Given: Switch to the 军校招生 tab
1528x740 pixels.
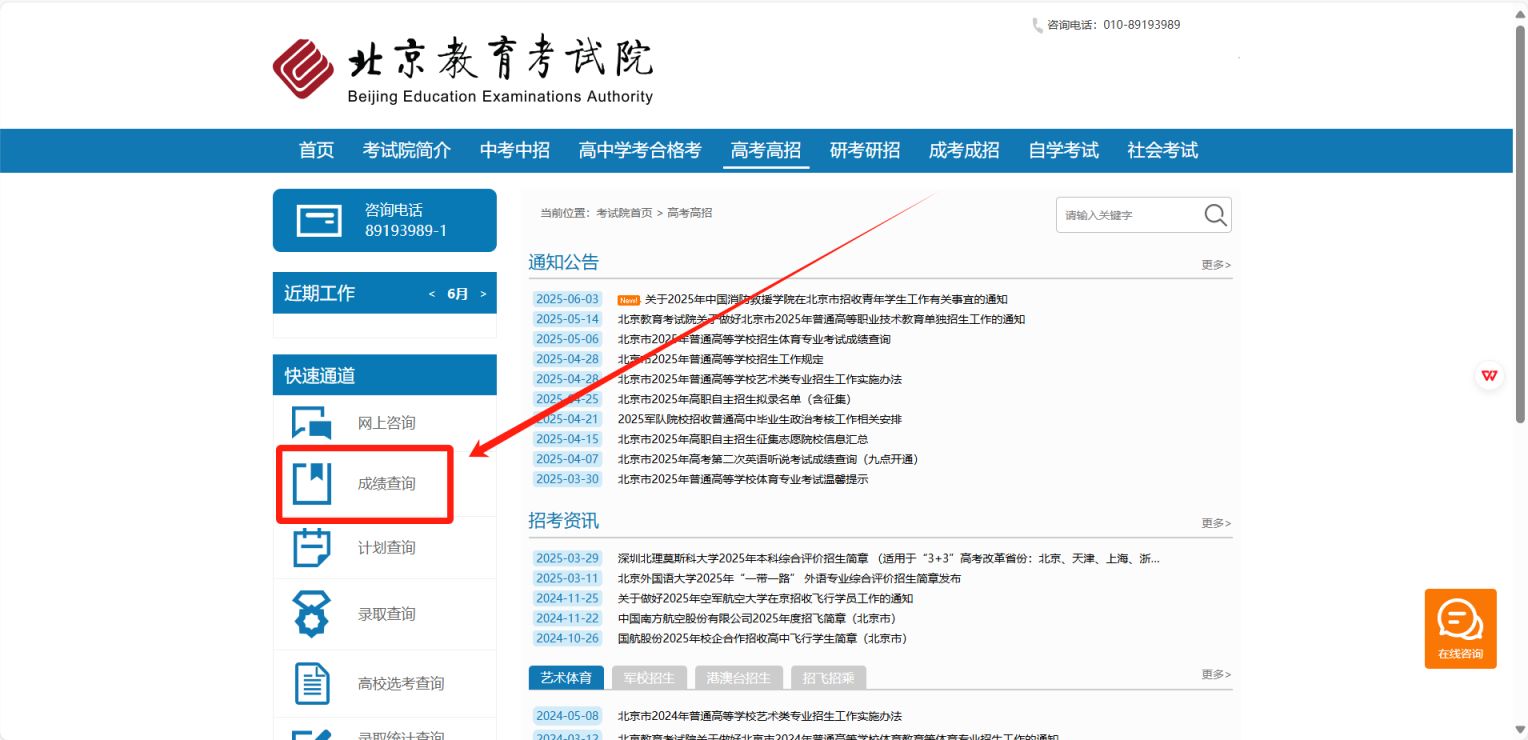Looking at the screenshot, I should pyautogui.click(x=649, y=678).
